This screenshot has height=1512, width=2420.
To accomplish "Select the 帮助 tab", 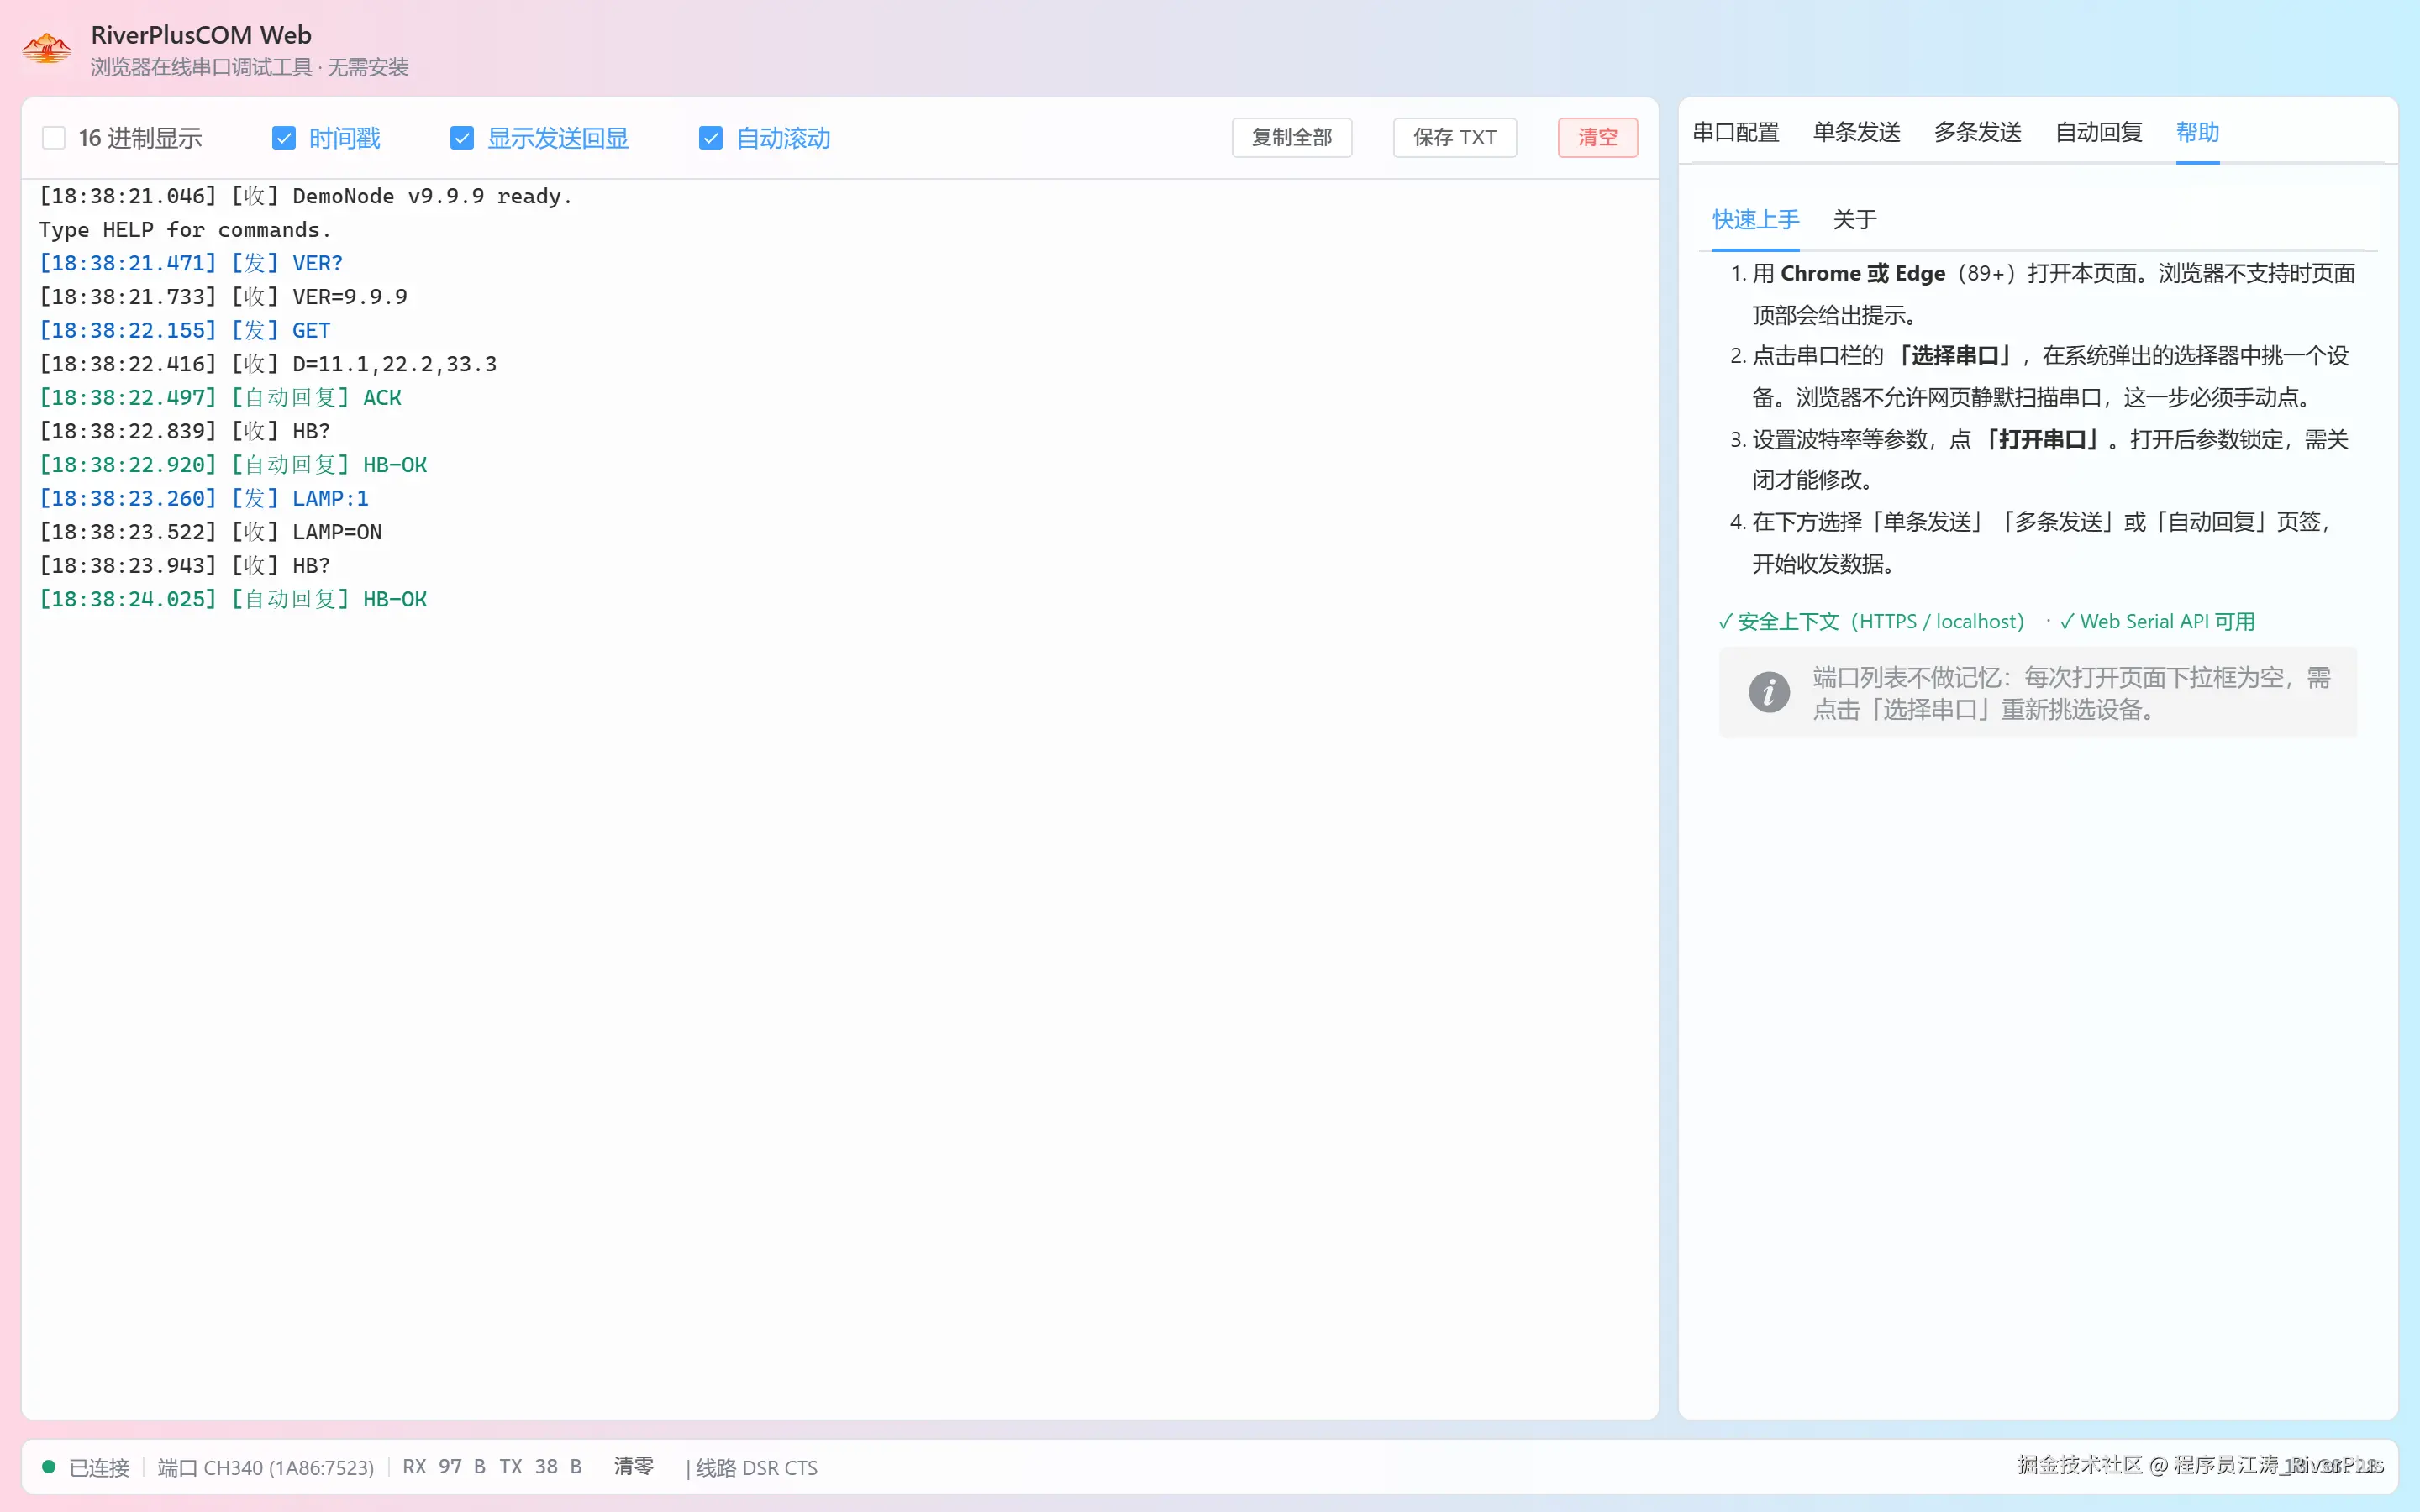I will [x=2197, y=132].
